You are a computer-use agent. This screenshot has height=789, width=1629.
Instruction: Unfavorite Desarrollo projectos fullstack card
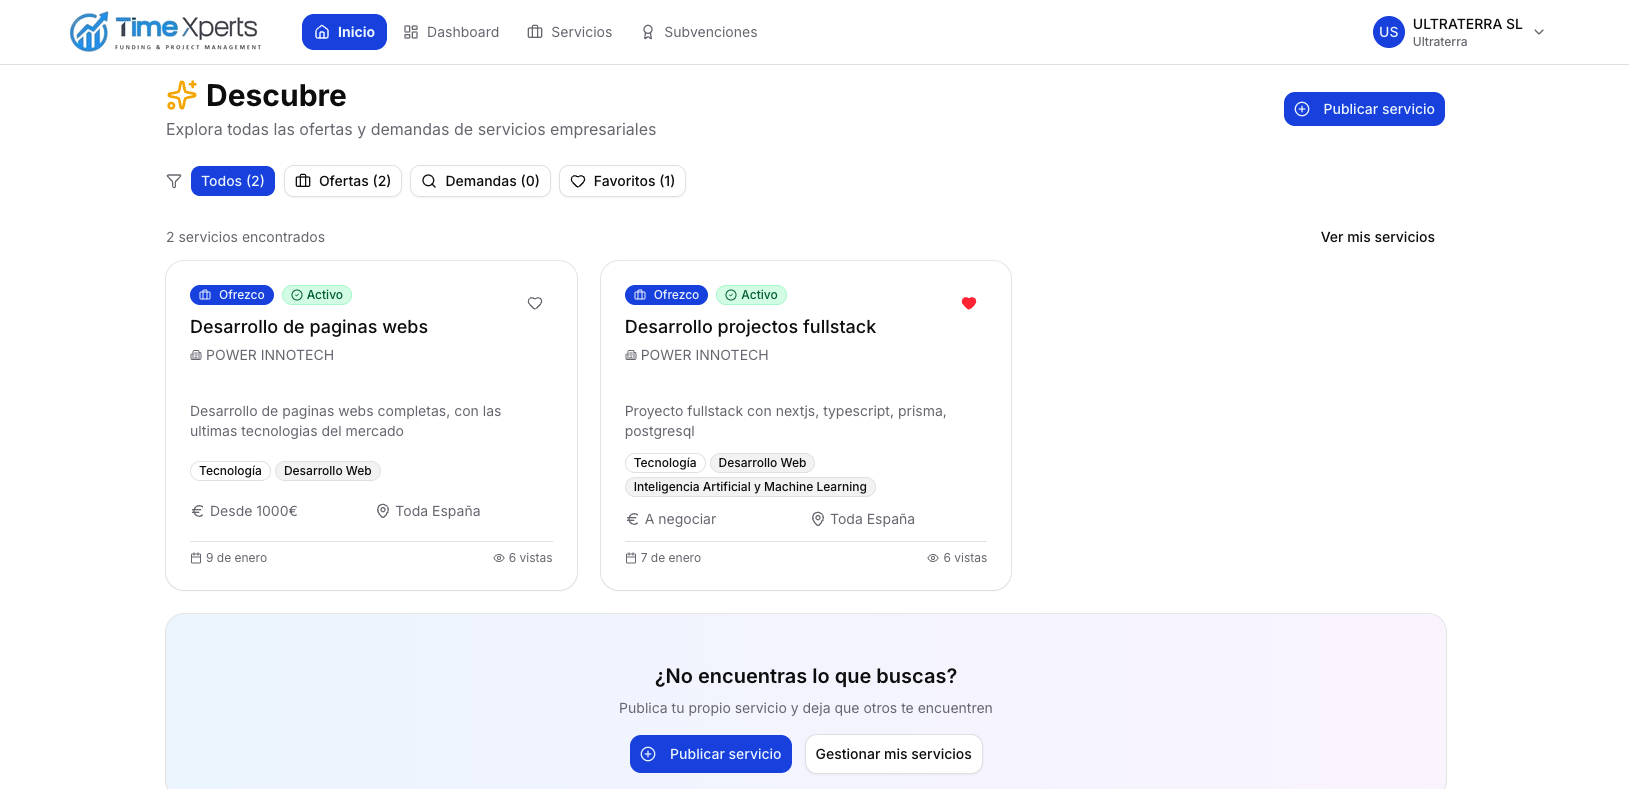click(969, 303)
